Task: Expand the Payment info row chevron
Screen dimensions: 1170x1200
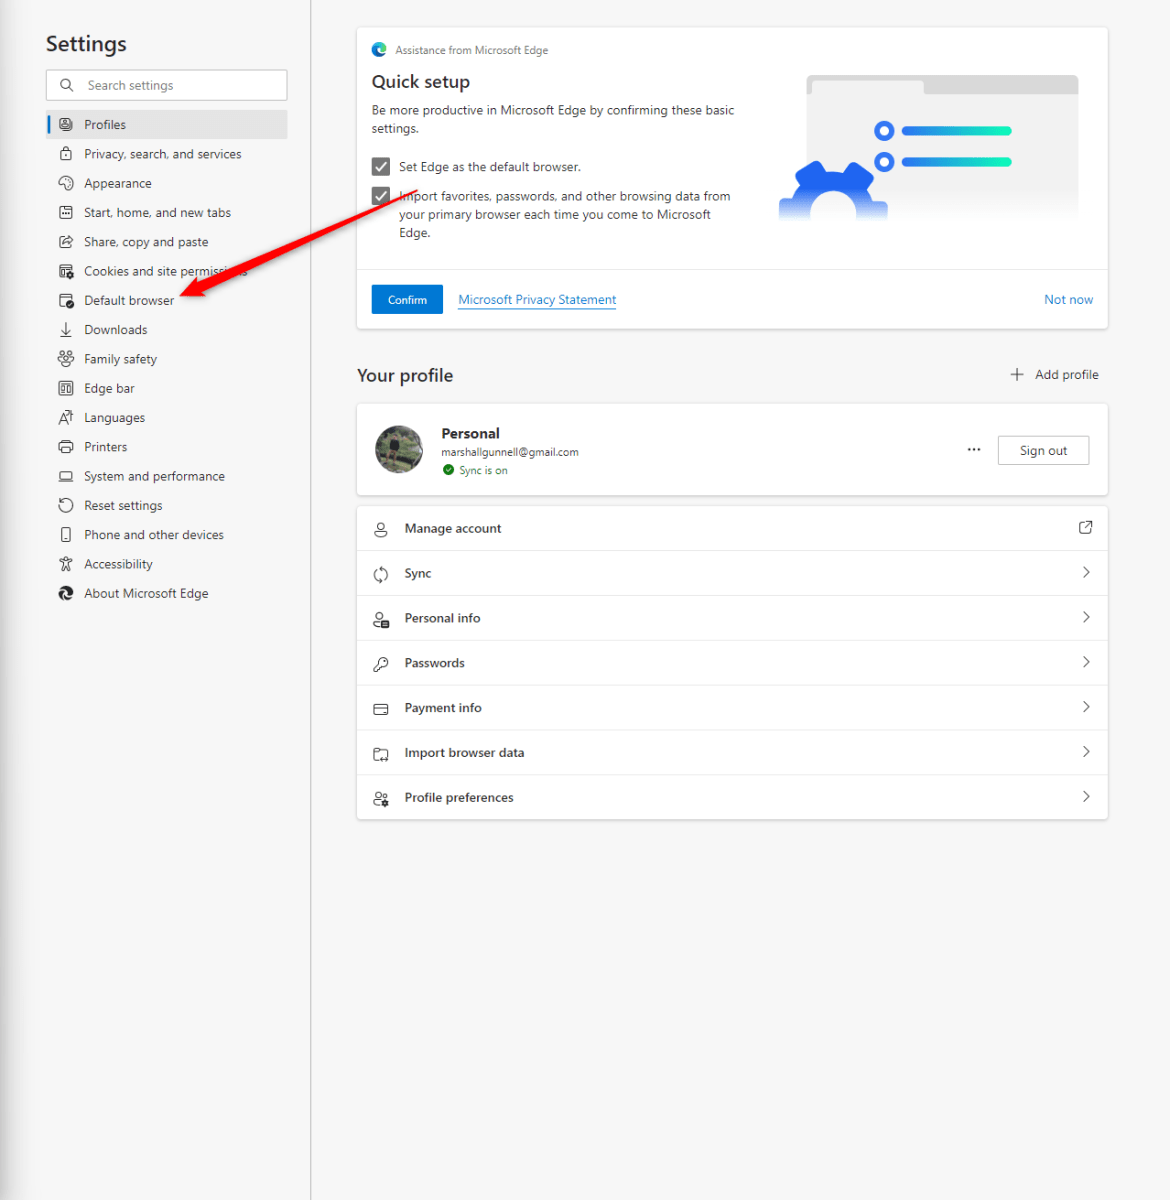Action: coord(1086,707)
